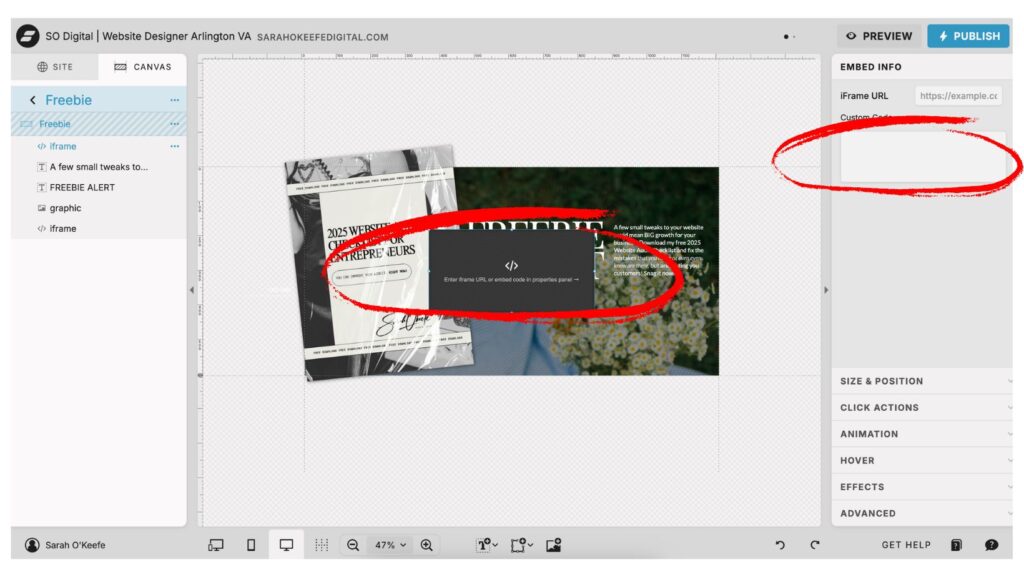This screenshot has width=1024, height=577.
Task: Expand the Effects section
Action: [921, 487]
